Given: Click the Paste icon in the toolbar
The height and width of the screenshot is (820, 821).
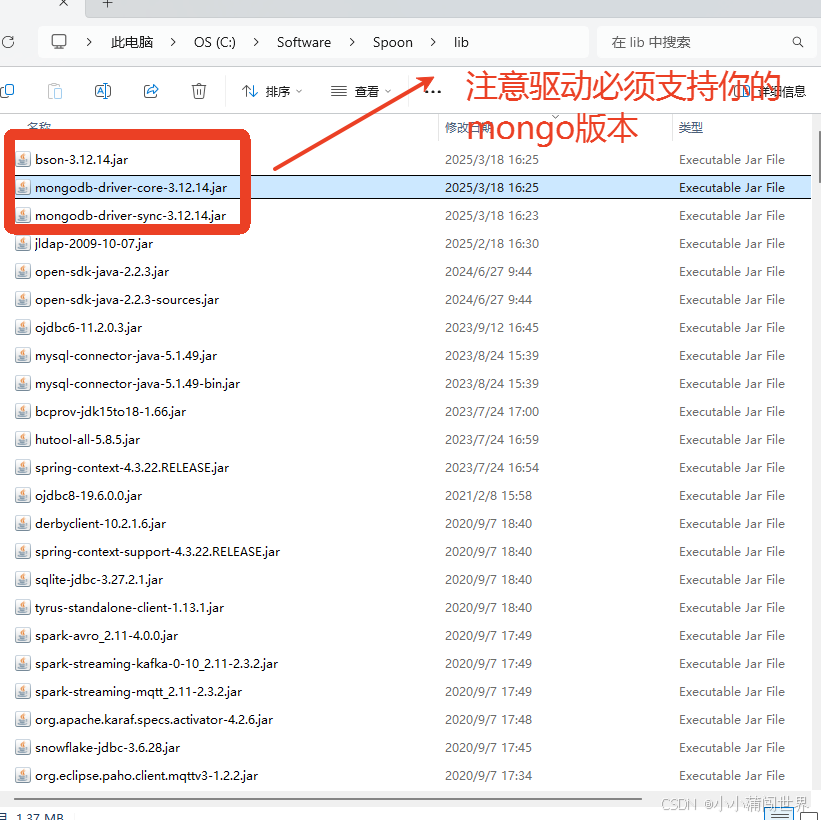Looking at the screenshot, I should 55,90.
